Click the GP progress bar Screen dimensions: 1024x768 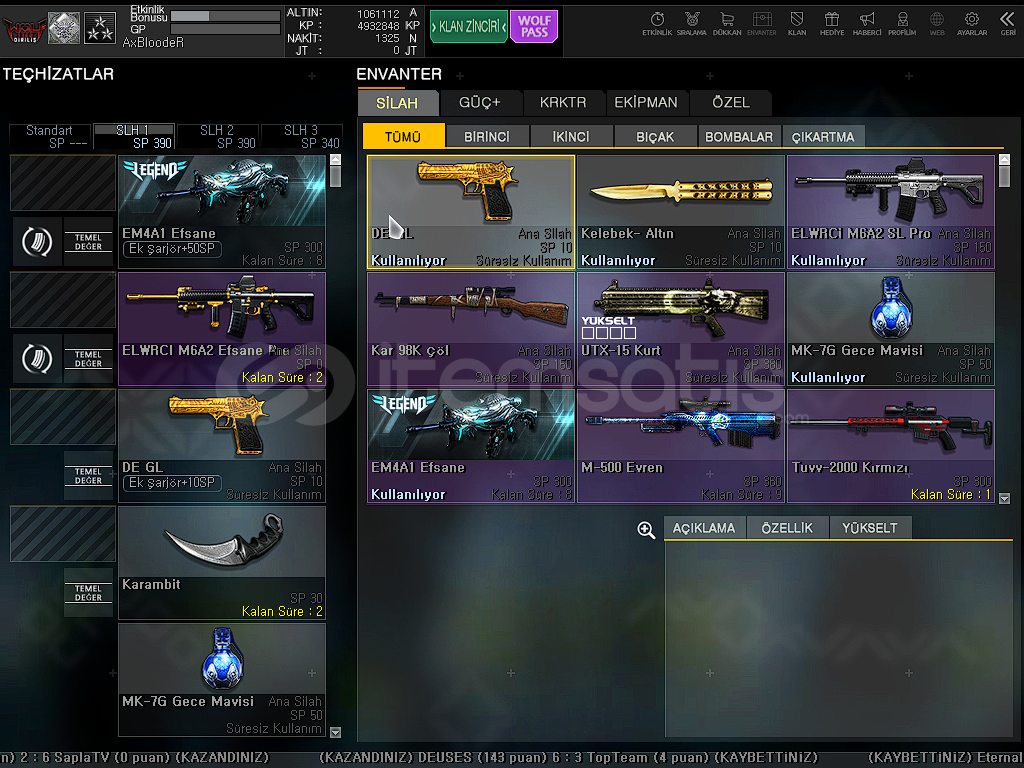tap(225, 29)
